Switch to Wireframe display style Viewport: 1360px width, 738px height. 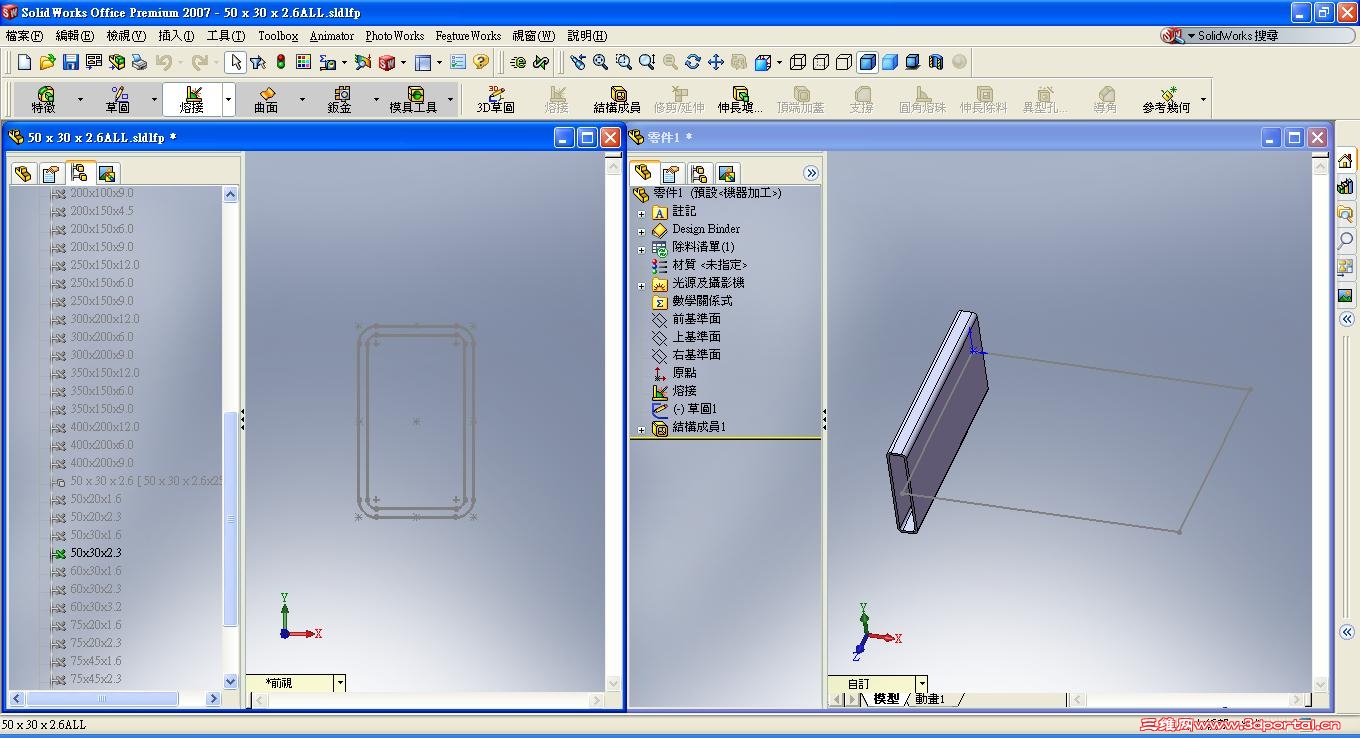coord(797,62)
